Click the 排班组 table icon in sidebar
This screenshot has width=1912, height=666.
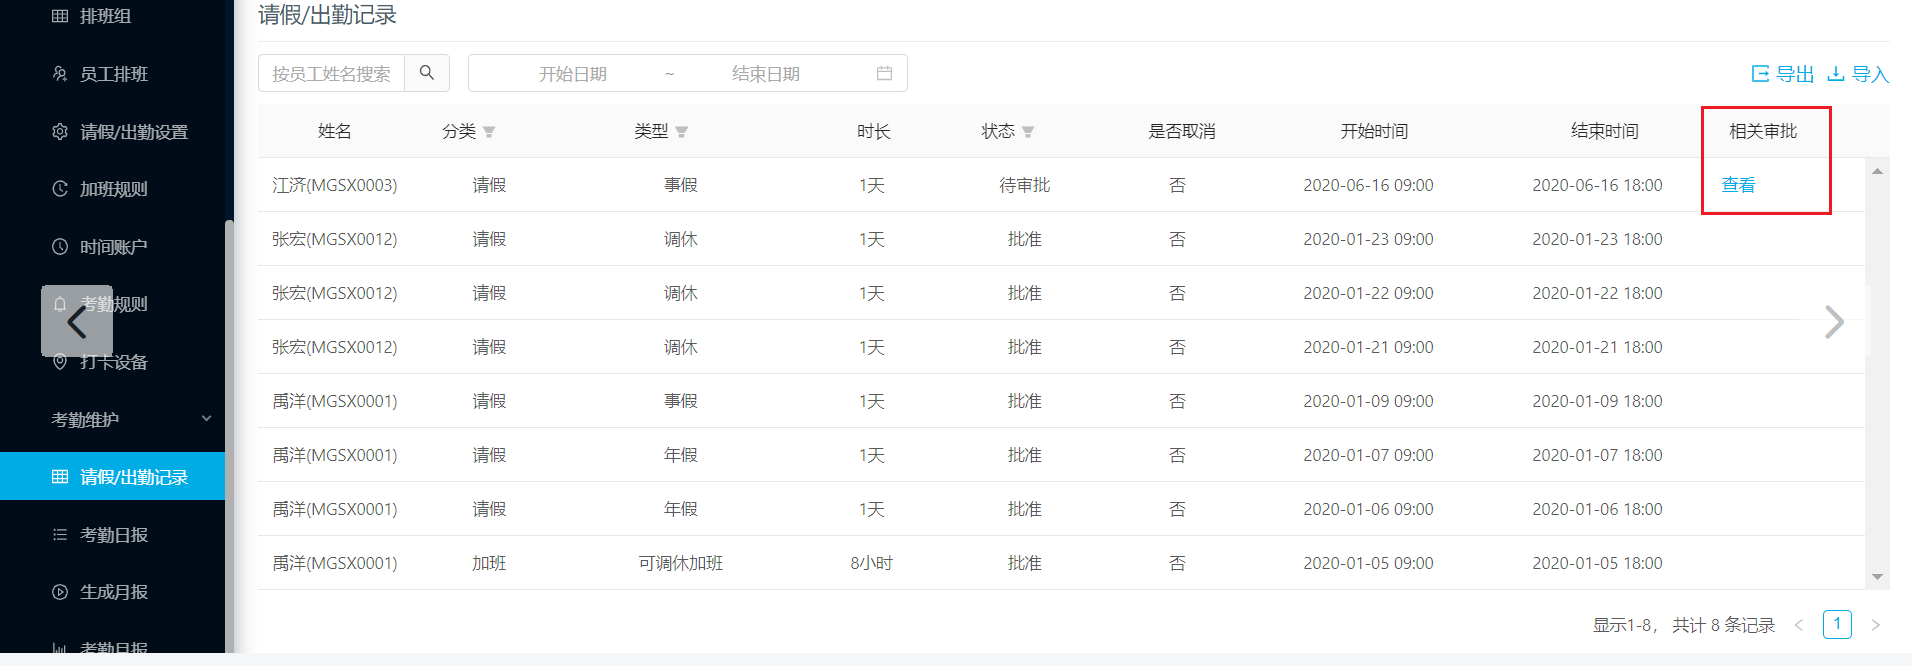[x=60, y=16]
